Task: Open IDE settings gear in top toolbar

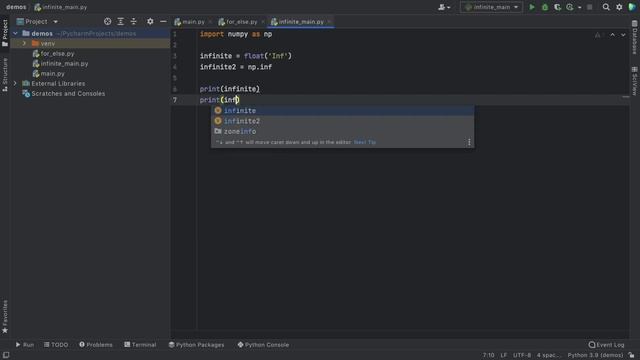Action: pyautogui.click(x=619, y=7)
